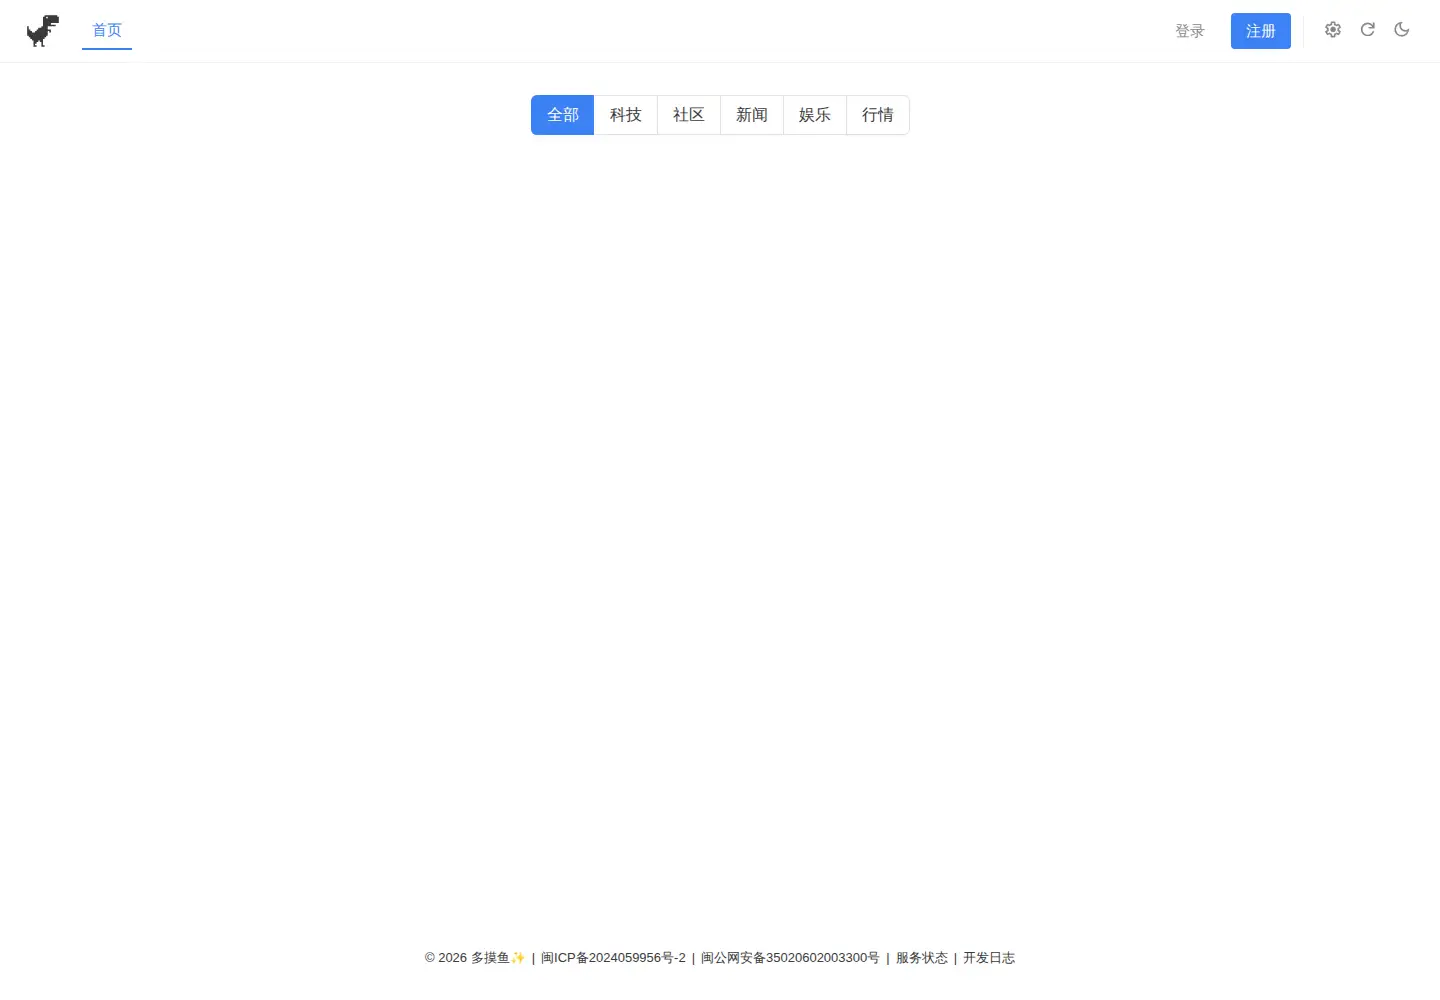Open the 首页 nav tab
Image resolution: width=1440 pixels, height=1000 pixels.
pyautogui.click(x=107, y=31)
